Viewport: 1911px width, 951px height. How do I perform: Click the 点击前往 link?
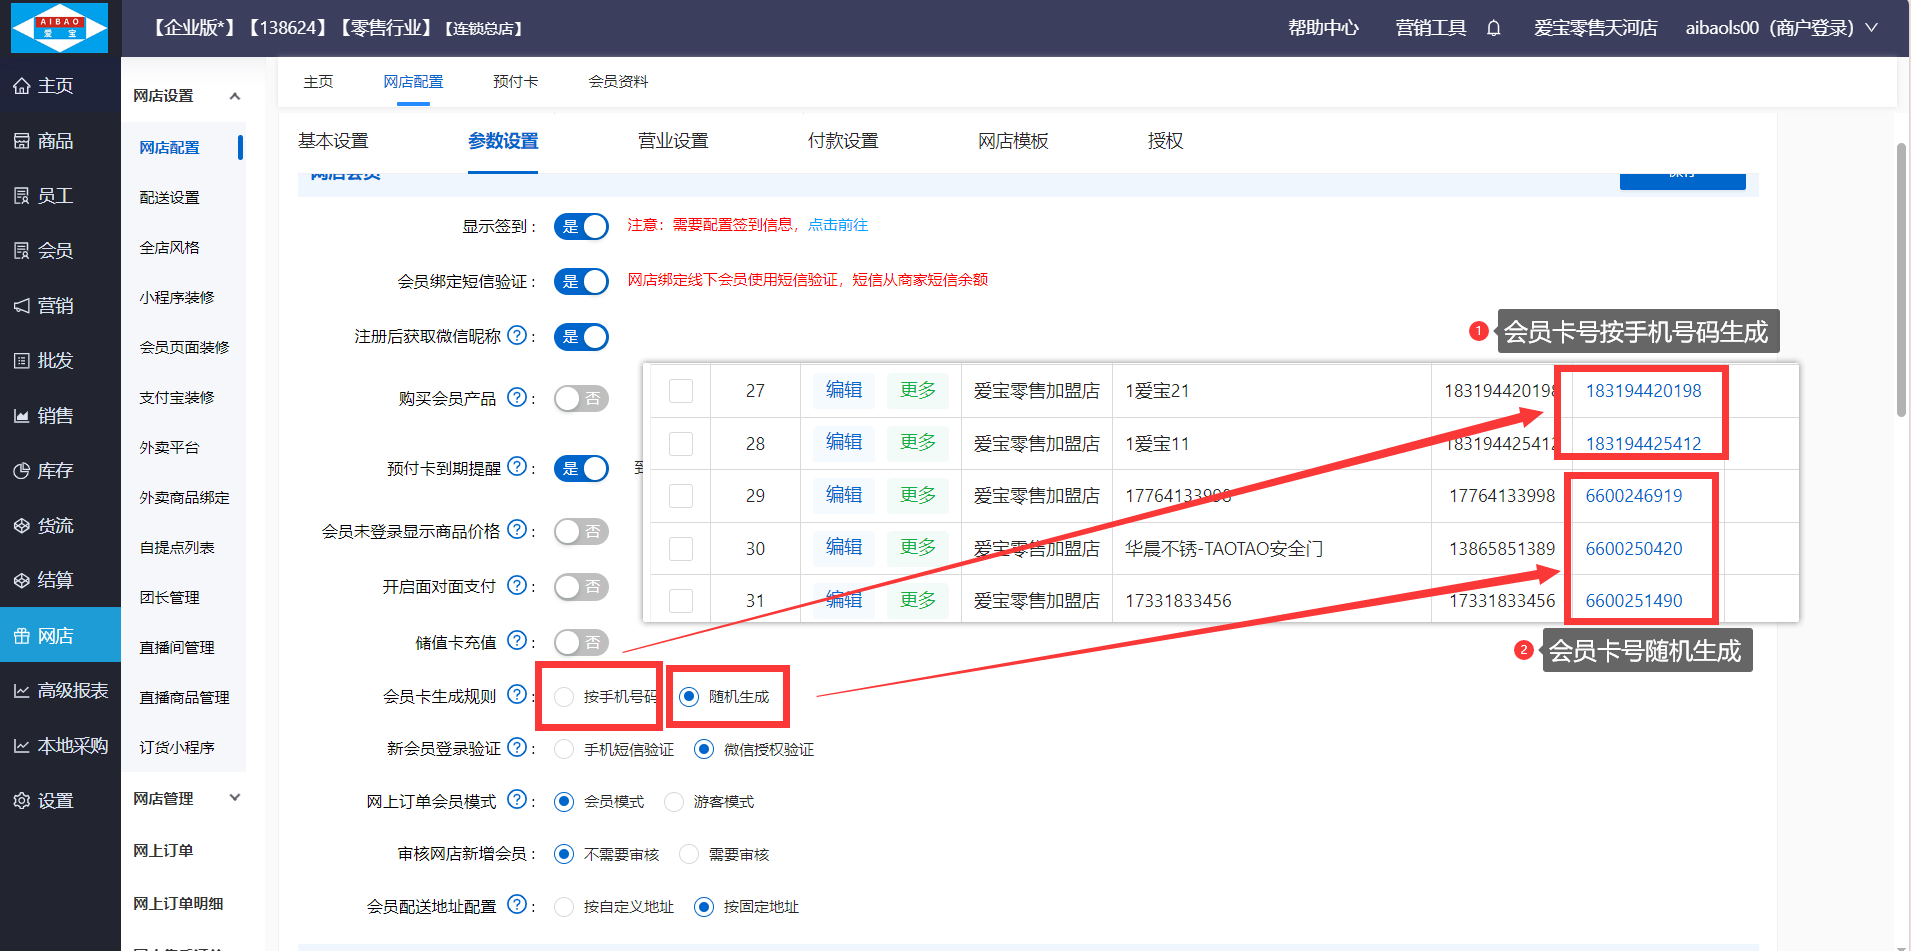coord(838,225)
